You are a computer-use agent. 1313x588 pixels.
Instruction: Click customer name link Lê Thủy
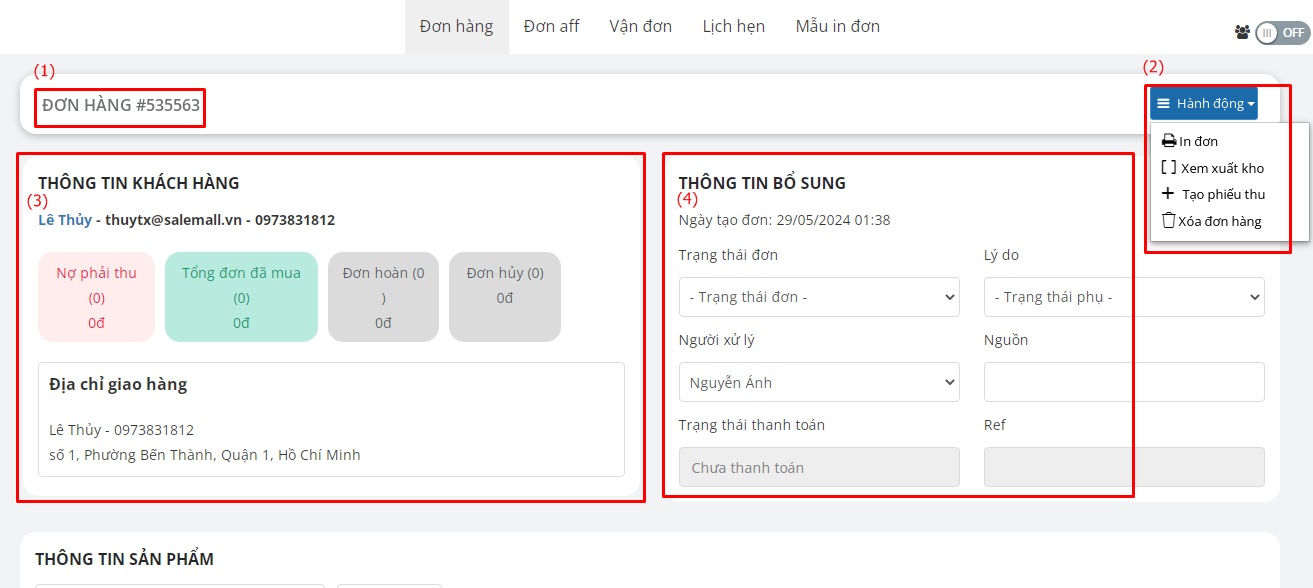(x=65, y=220)
